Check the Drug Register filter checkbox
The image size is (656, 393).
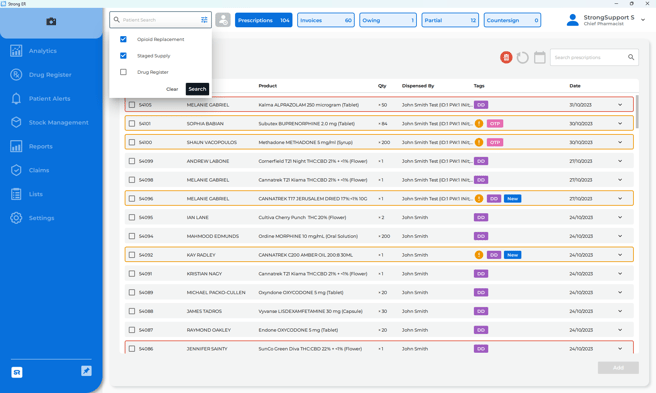point(123,72)
